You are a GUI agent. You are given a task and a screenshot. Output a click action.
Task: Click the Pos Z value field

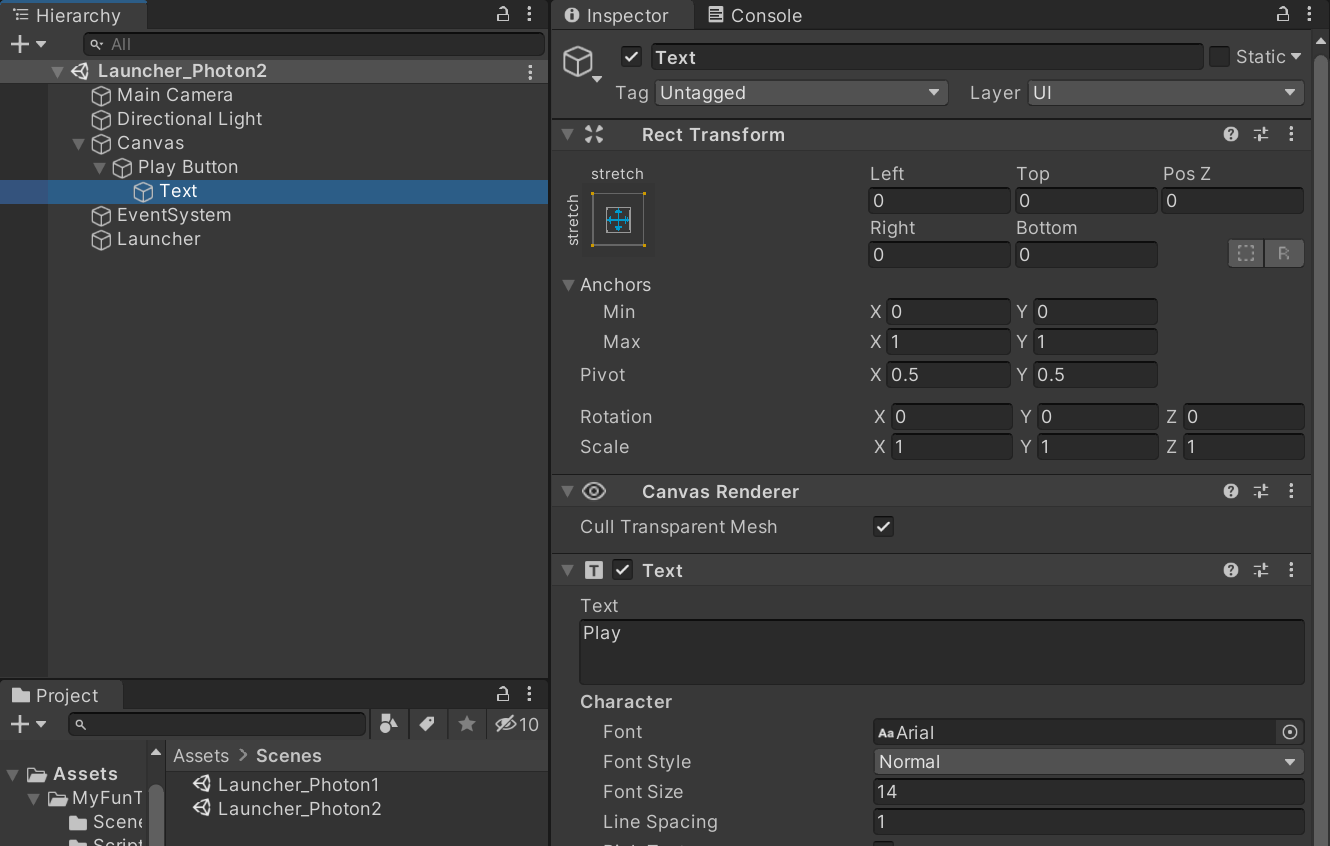[x=1233, y=200]
